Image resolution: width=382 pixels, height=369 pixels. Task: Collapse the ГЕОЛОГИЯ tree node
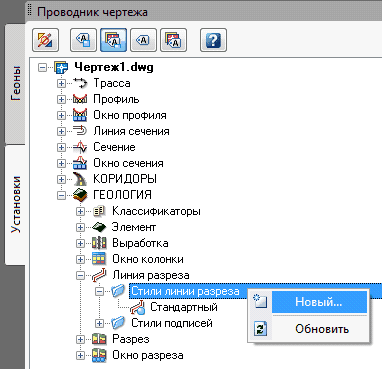pyautogui.click(x=61, y=195)
